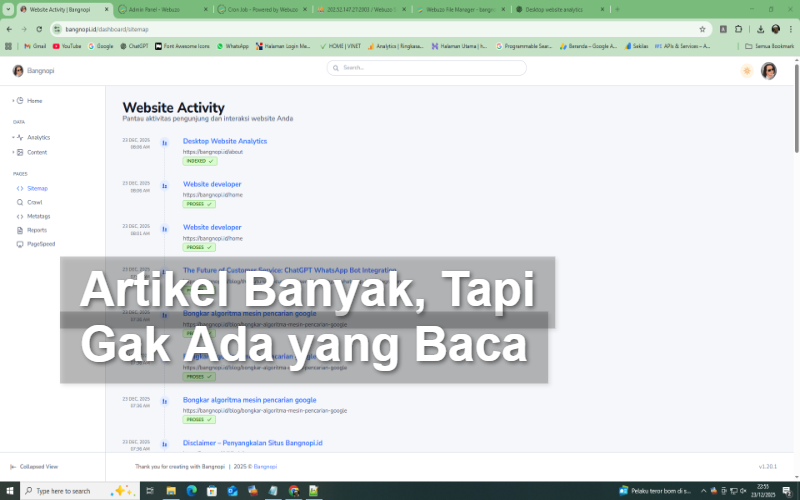
Task: Open the user avatar at top right
Action: (x=768, y=71)
